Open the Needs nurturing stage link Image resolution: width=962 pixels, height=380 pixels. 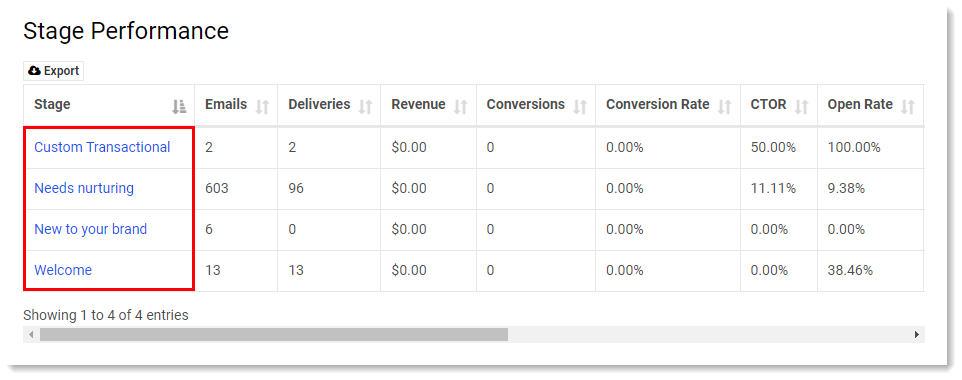(84, 188)
